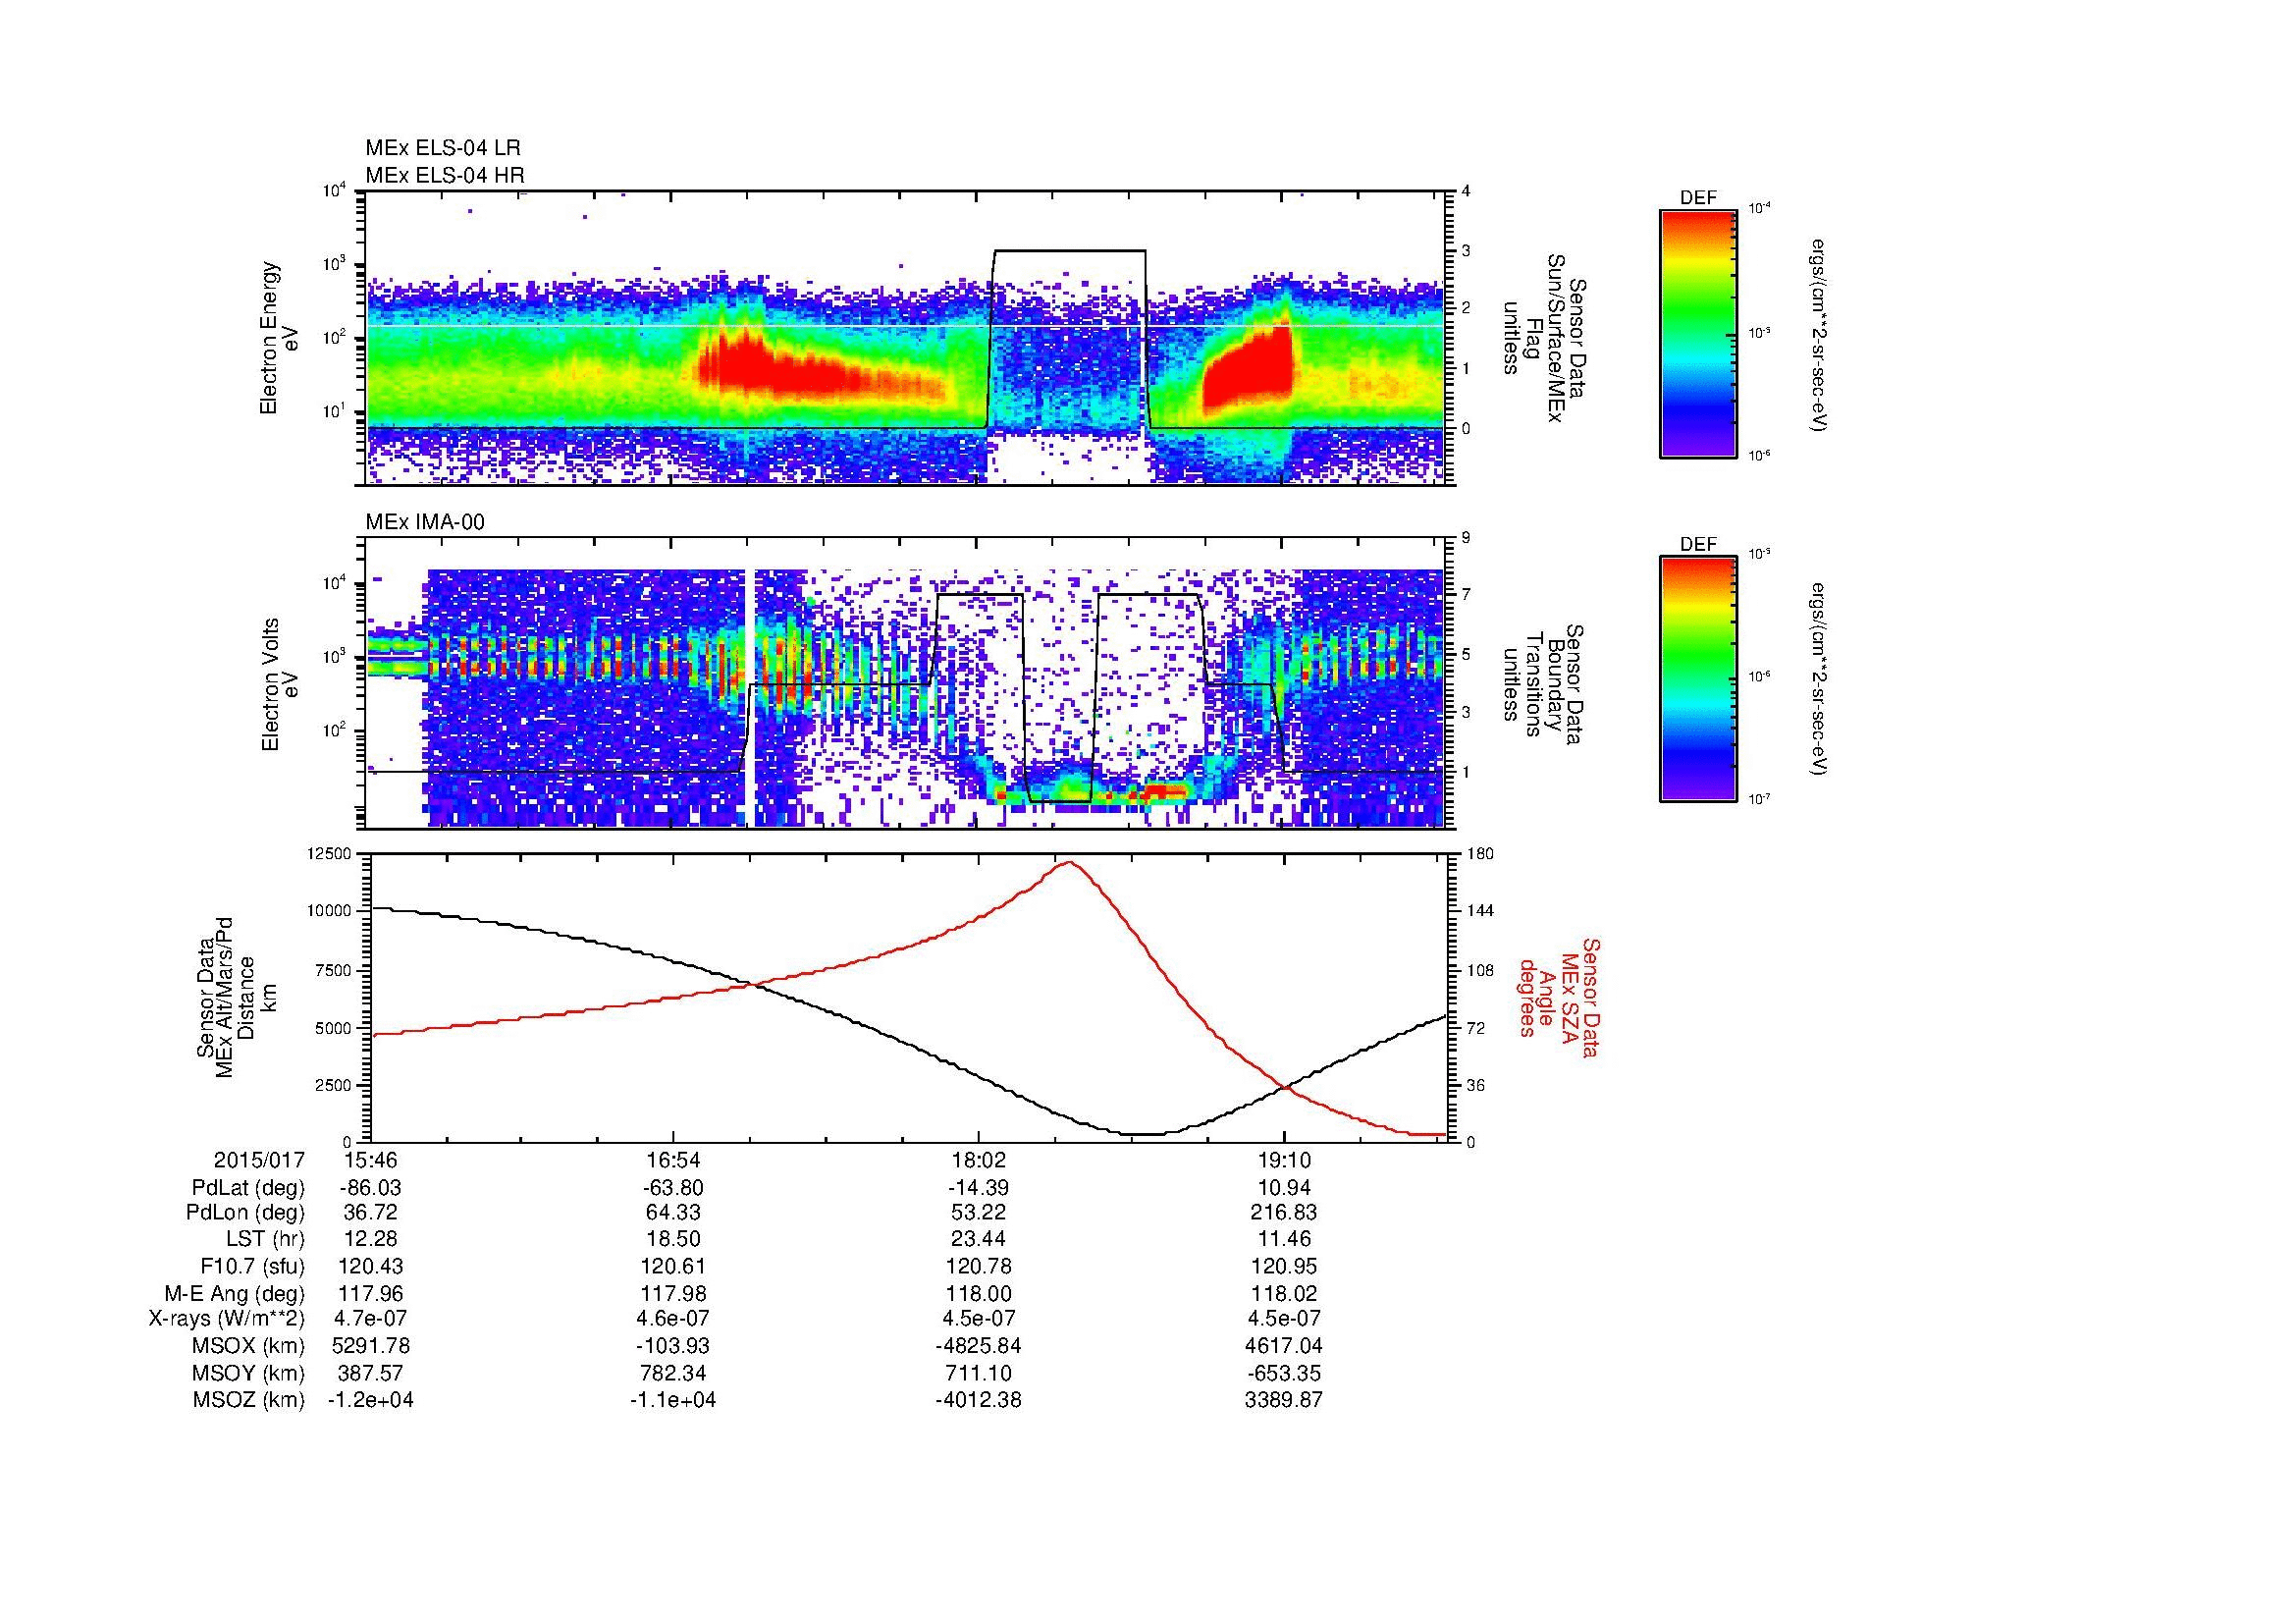
Task: Click the LST value 23.44
Action: coord(979,1240)
